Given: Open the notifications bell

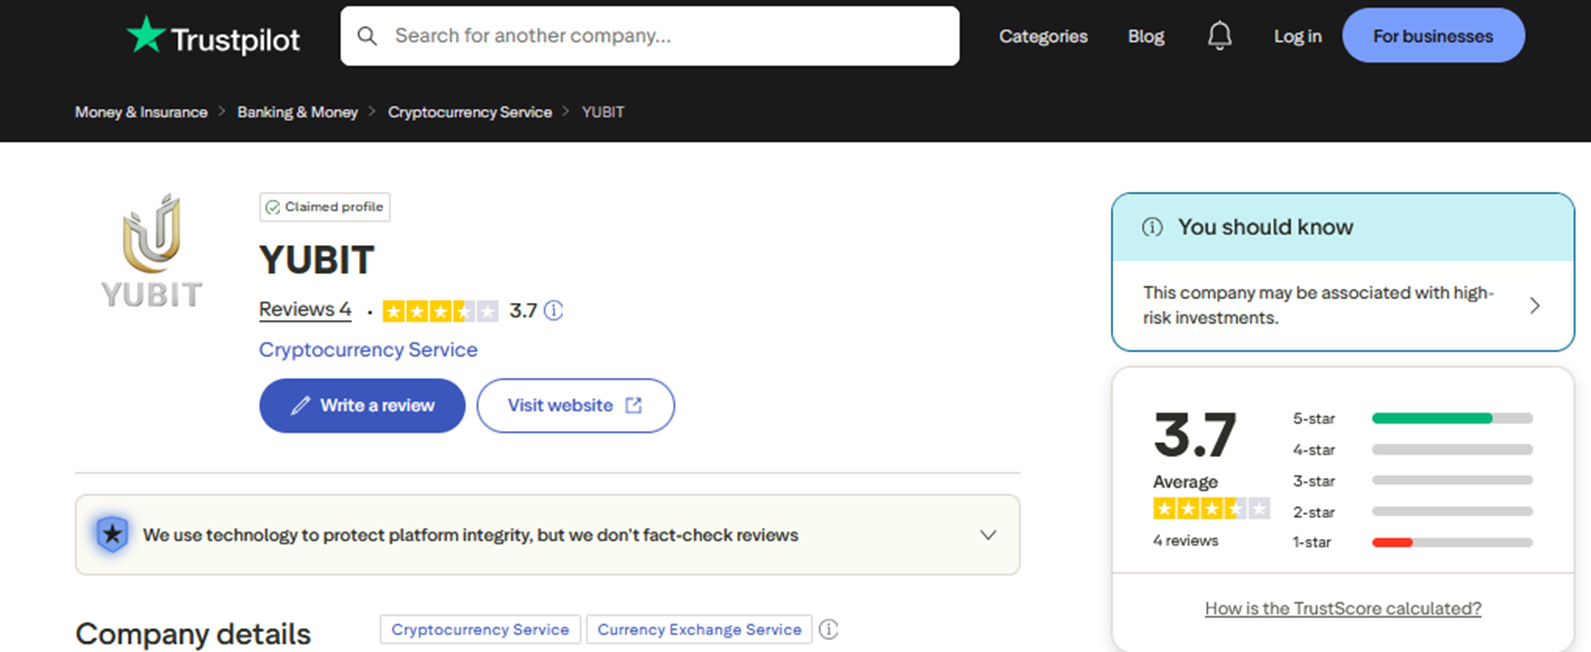Looking at the screenshot, I should pyautogui.click(x=1219, y=36).
